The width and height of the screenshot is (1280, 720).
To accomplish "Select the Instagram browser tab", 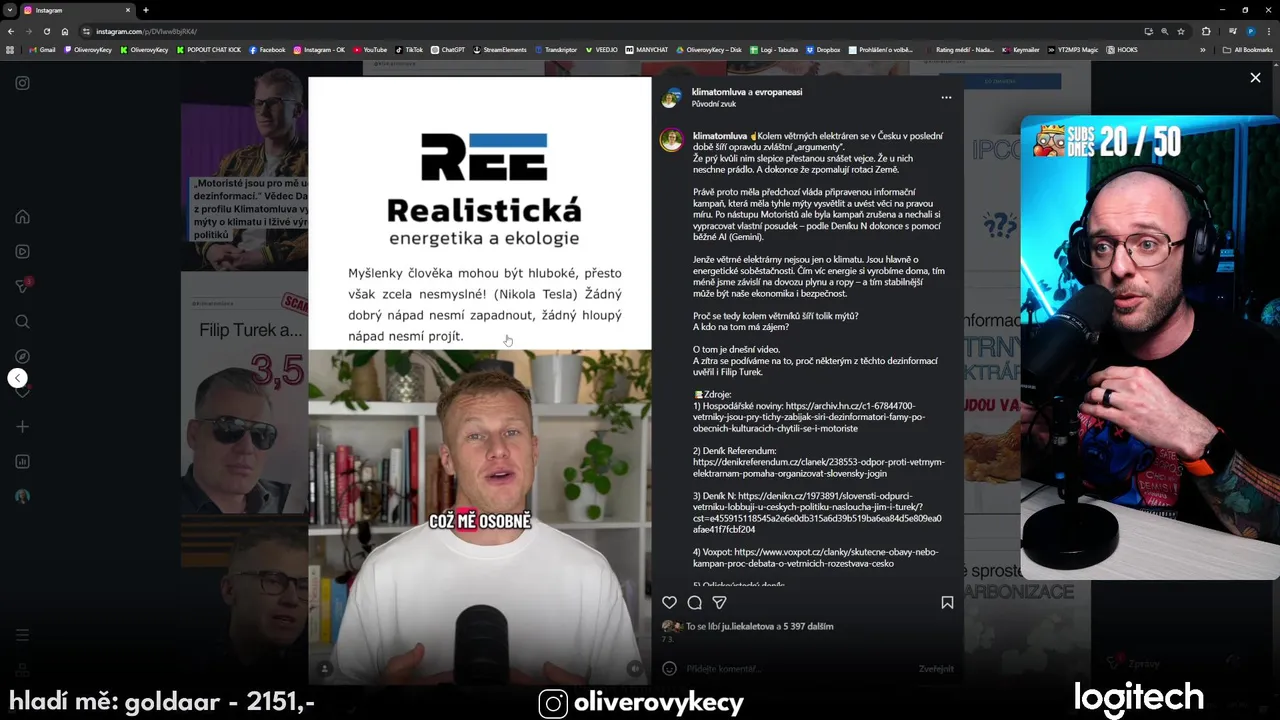I will pos(78,10).
